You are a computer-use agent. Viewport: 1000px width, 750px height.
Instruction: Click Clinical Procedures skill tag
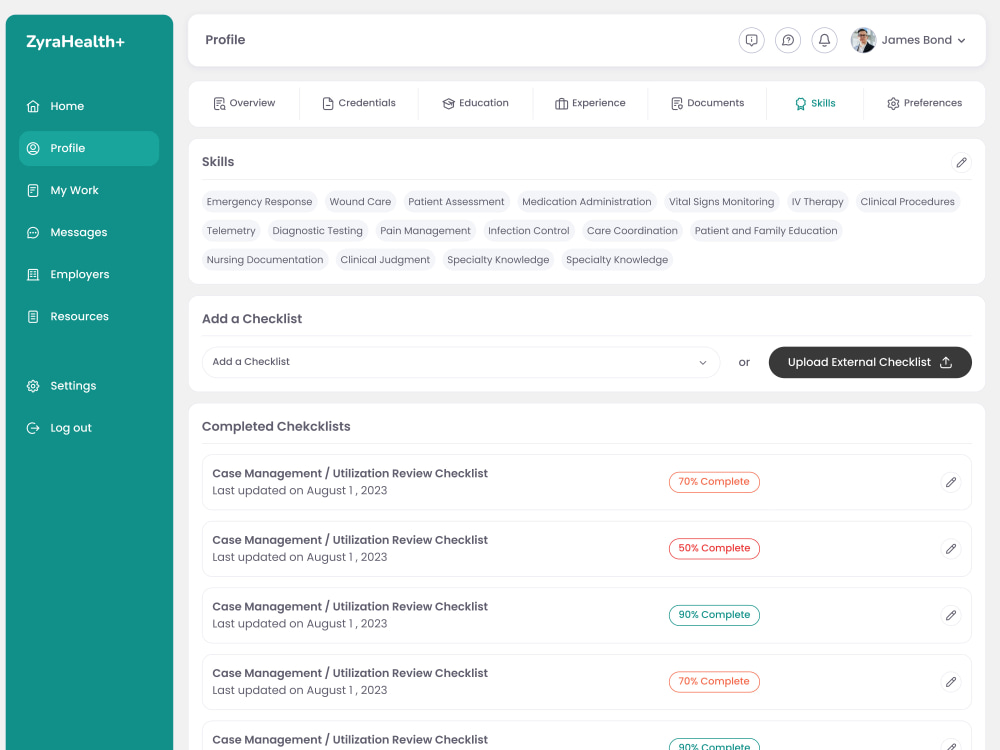pos(907,202)
